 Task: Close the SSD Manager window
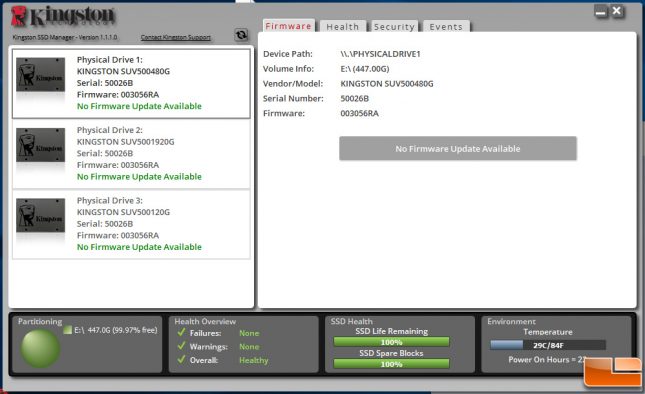[617, 11]
